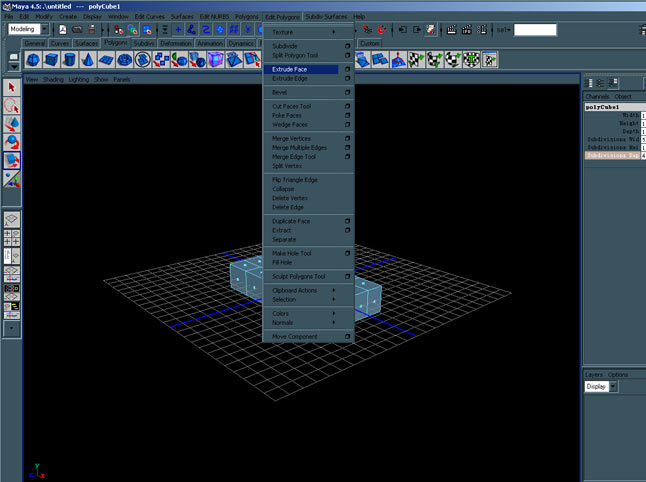Toggle the first channel box layout icon

(x=588, y=83)
